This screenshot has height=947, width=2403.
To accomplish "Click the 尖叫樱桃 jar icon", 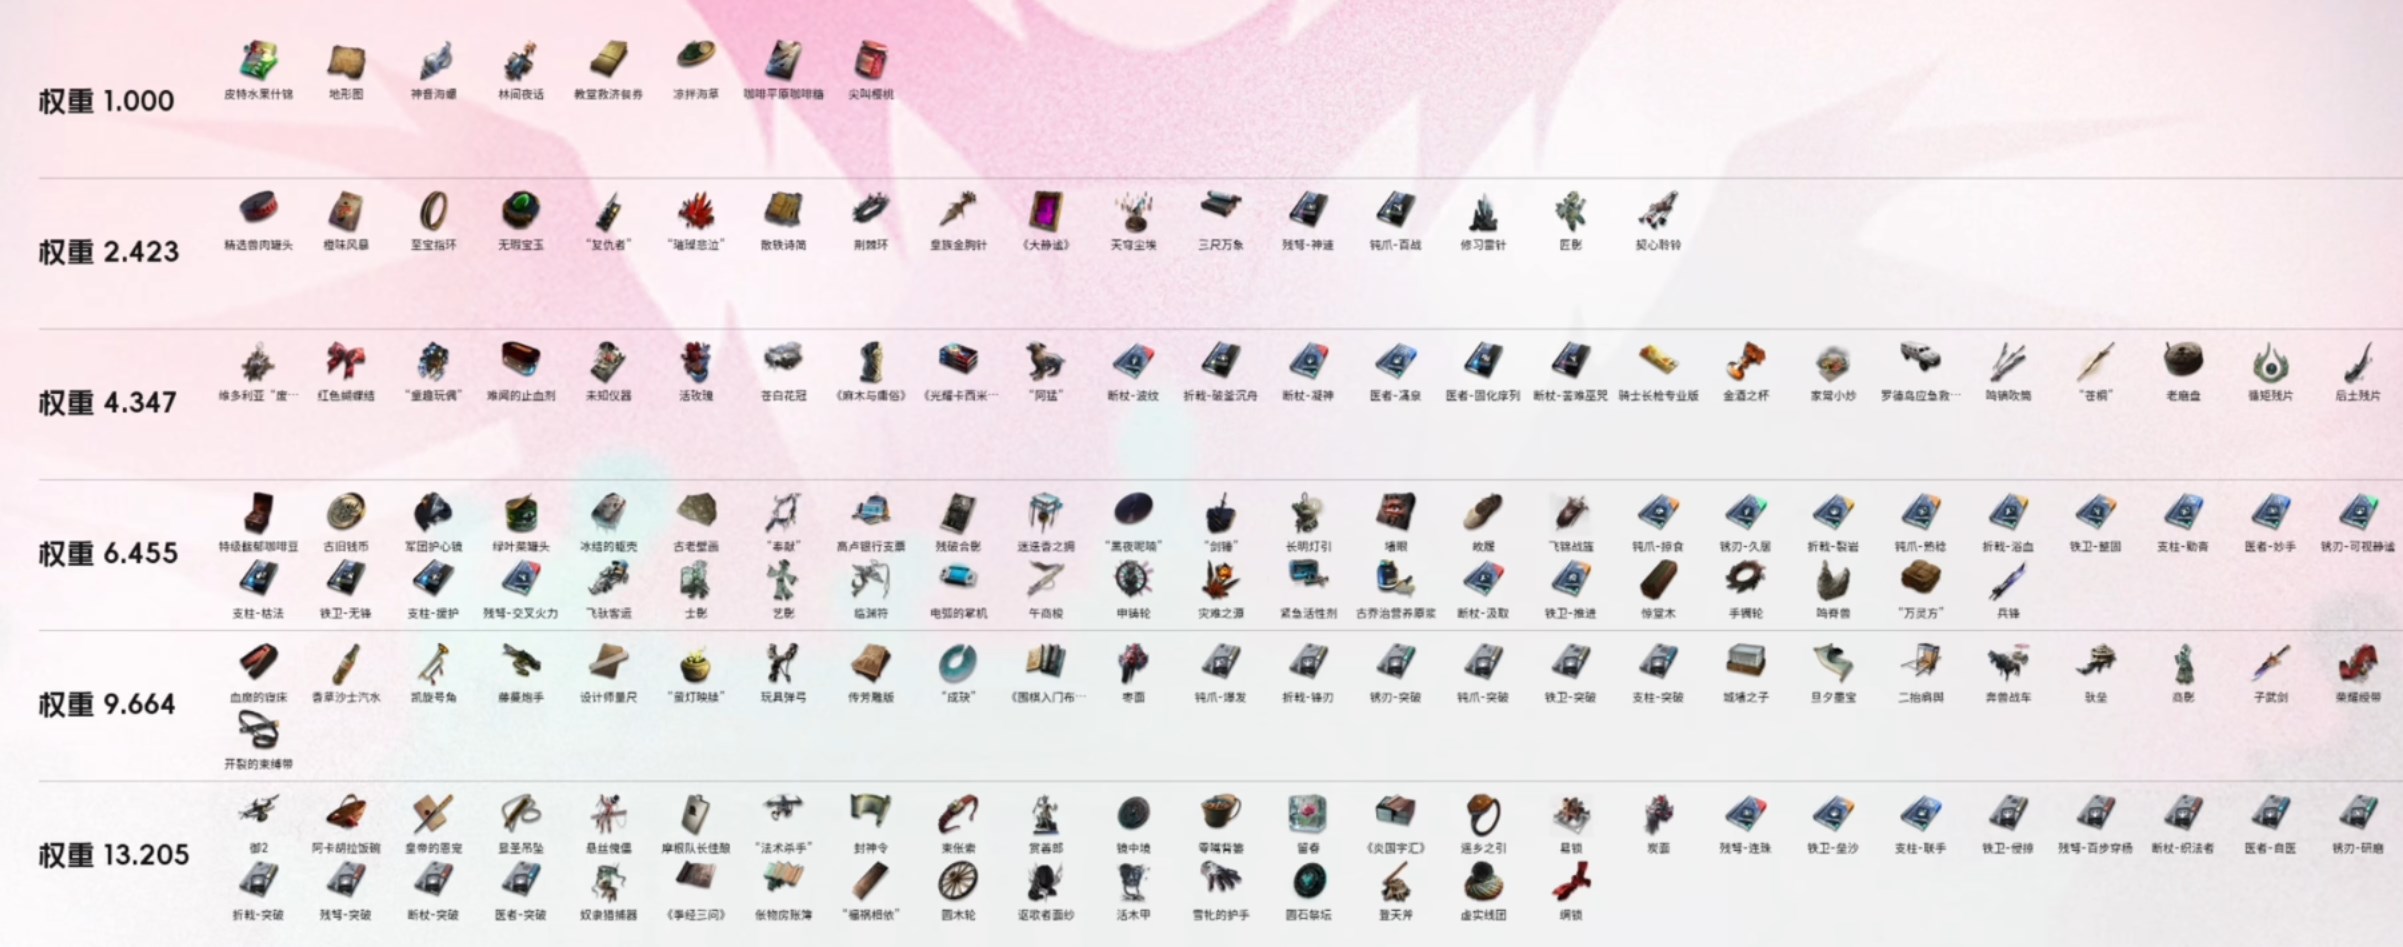I will (870, 61).
